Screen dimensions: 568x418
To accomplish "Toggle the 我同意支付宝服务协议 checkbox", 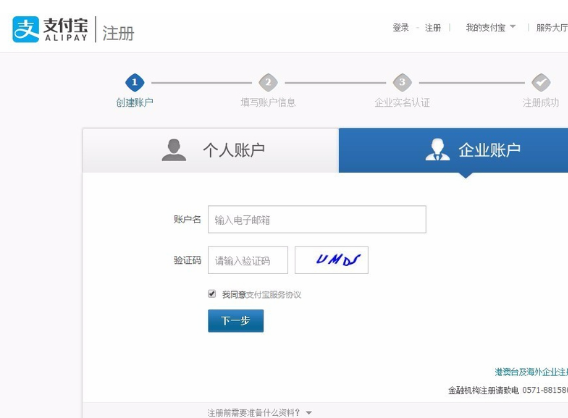I will click(212, 294).
